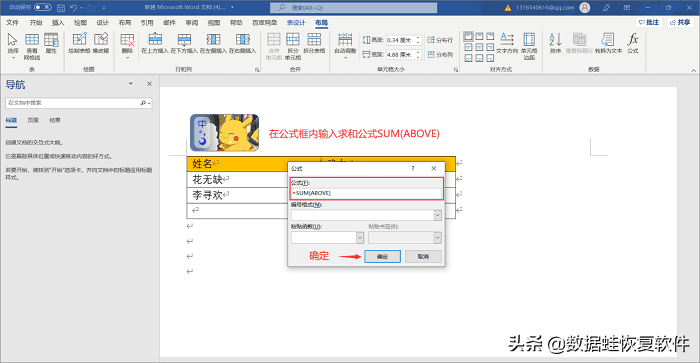This screenshot has width=700, height=363.
Task: Click the Undo arrow icon
Action: pyautogui.click(x=74, y=8)
